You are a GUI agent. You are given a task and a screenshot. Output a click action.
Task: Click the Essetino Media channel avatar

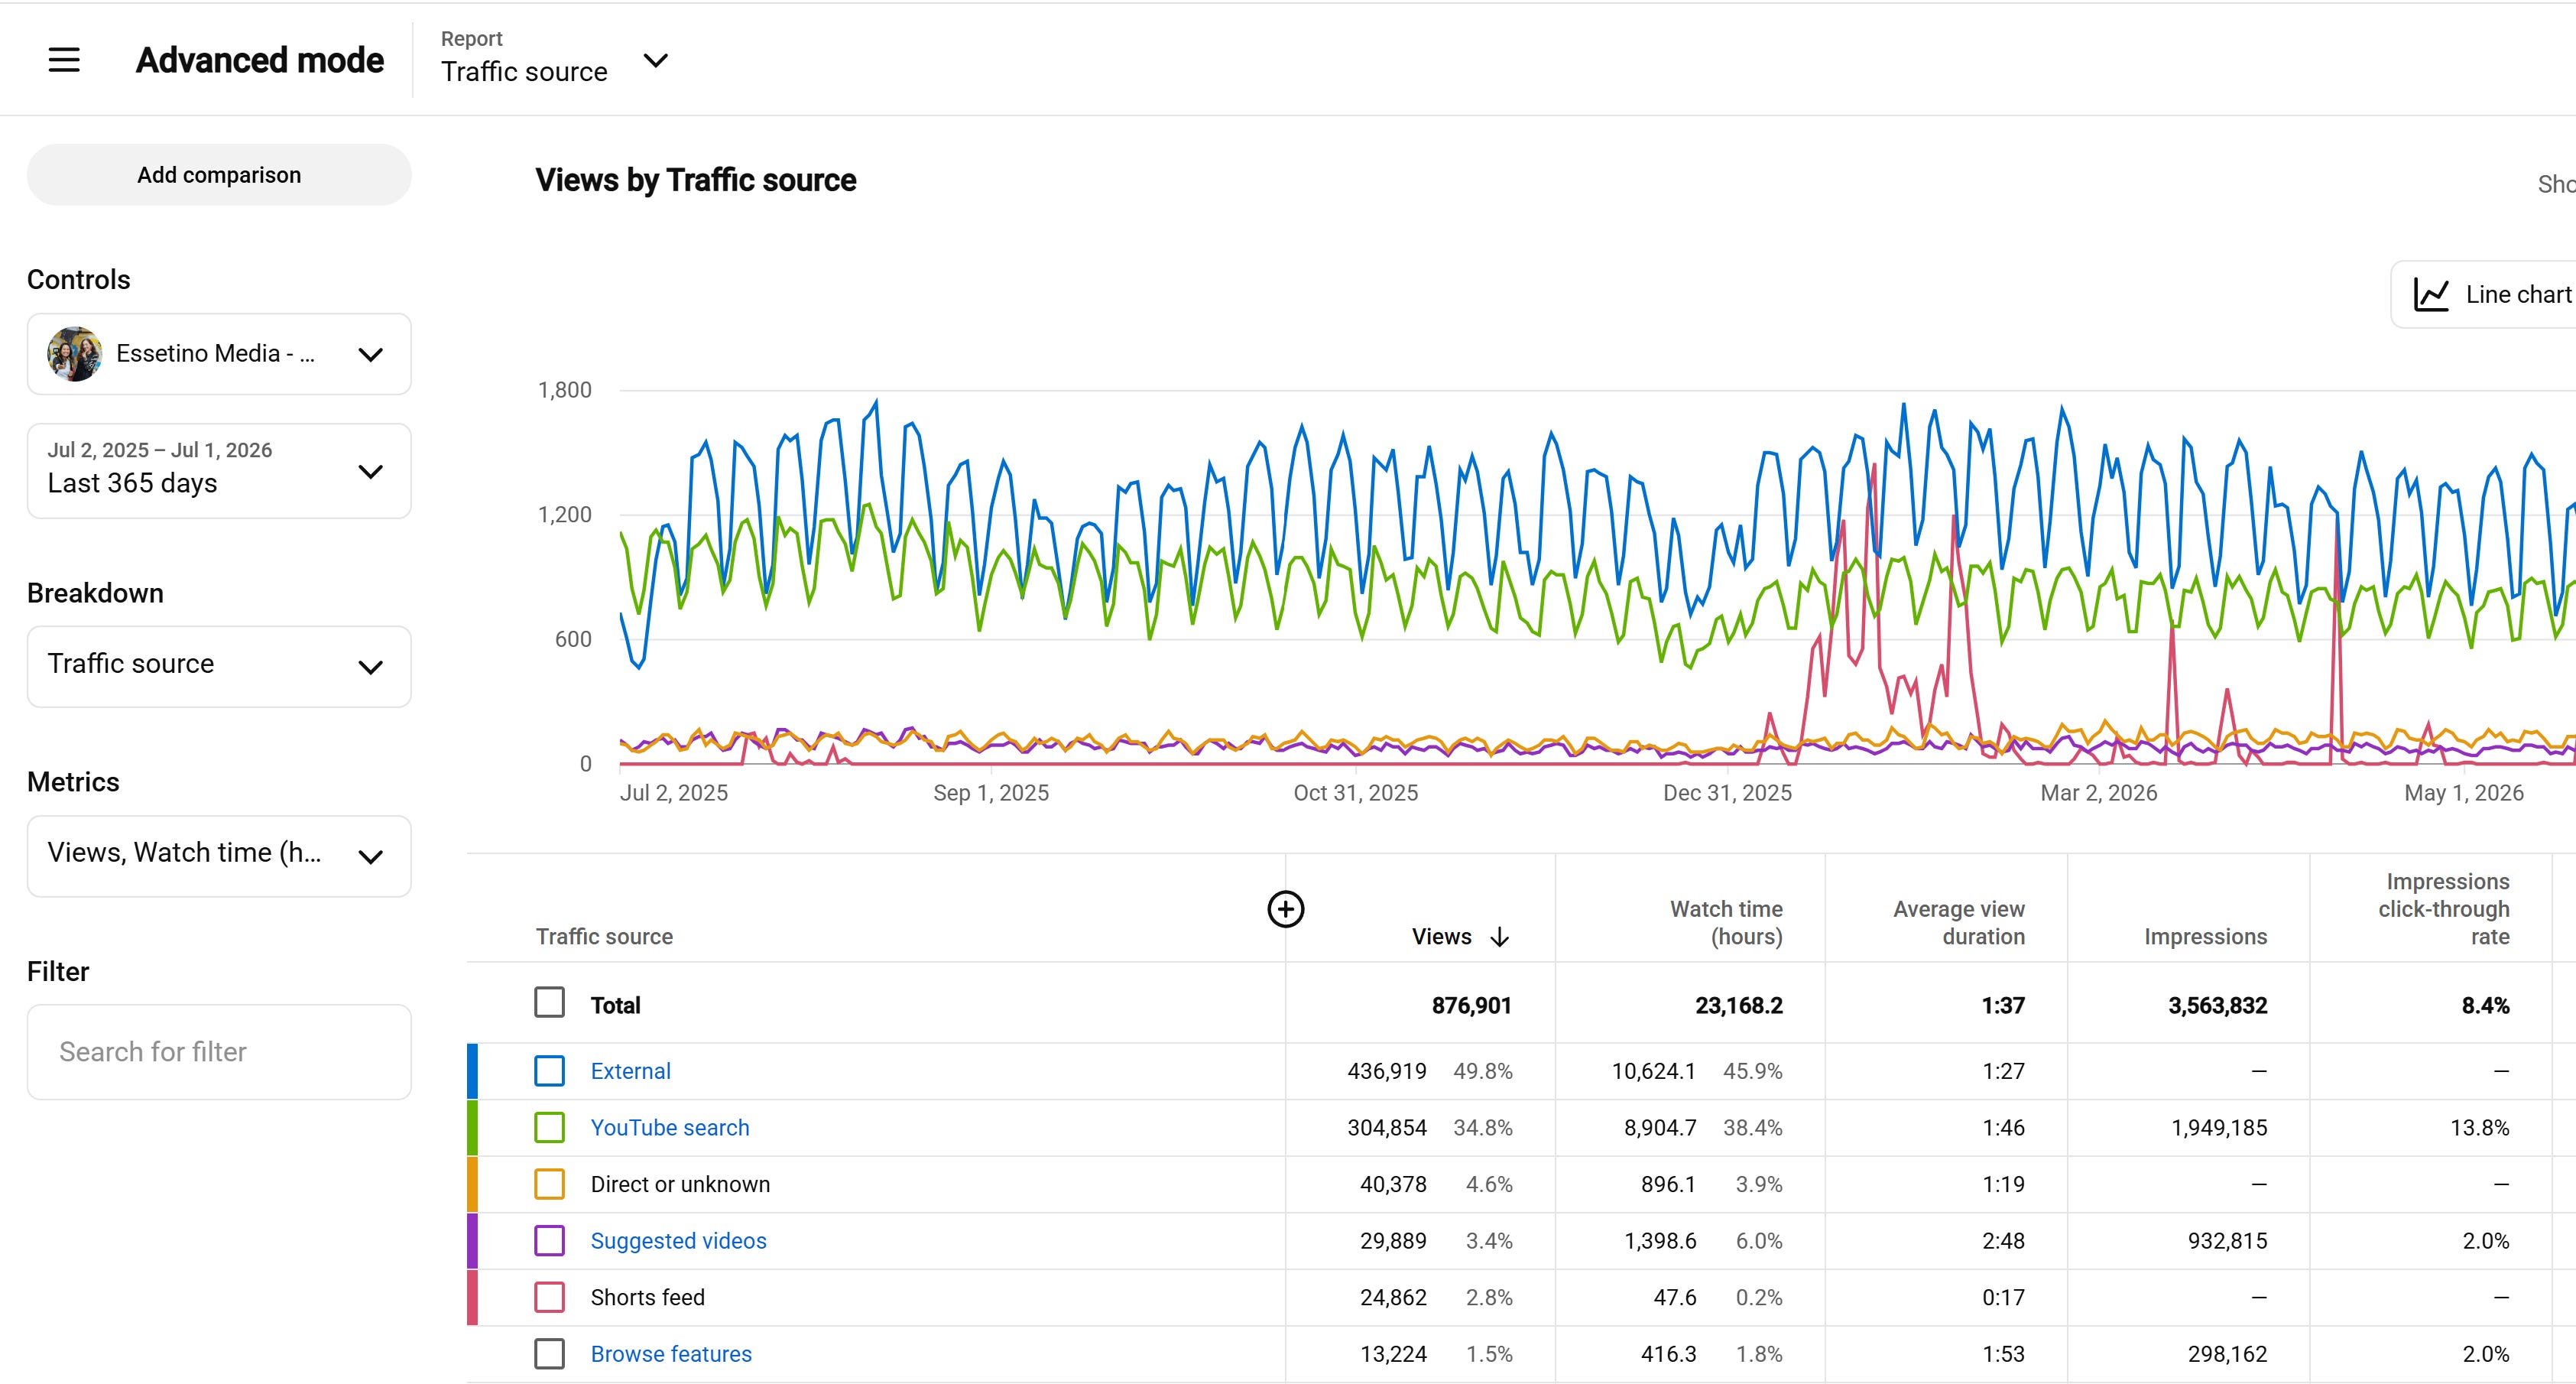coord(74,354)
